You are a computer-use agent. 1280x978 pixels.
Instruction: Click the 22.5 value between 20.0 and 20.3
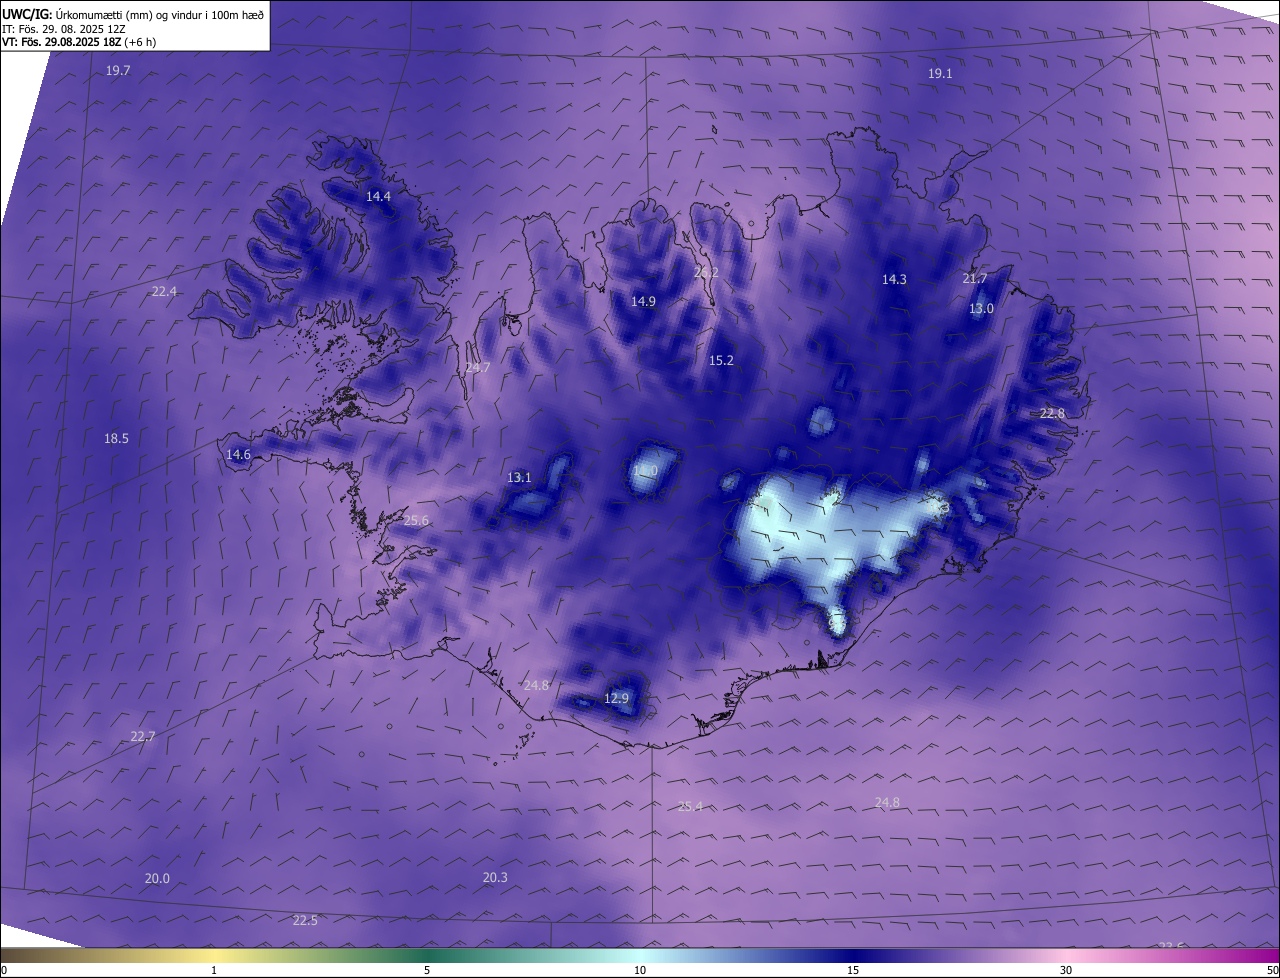tap(305, 921)
